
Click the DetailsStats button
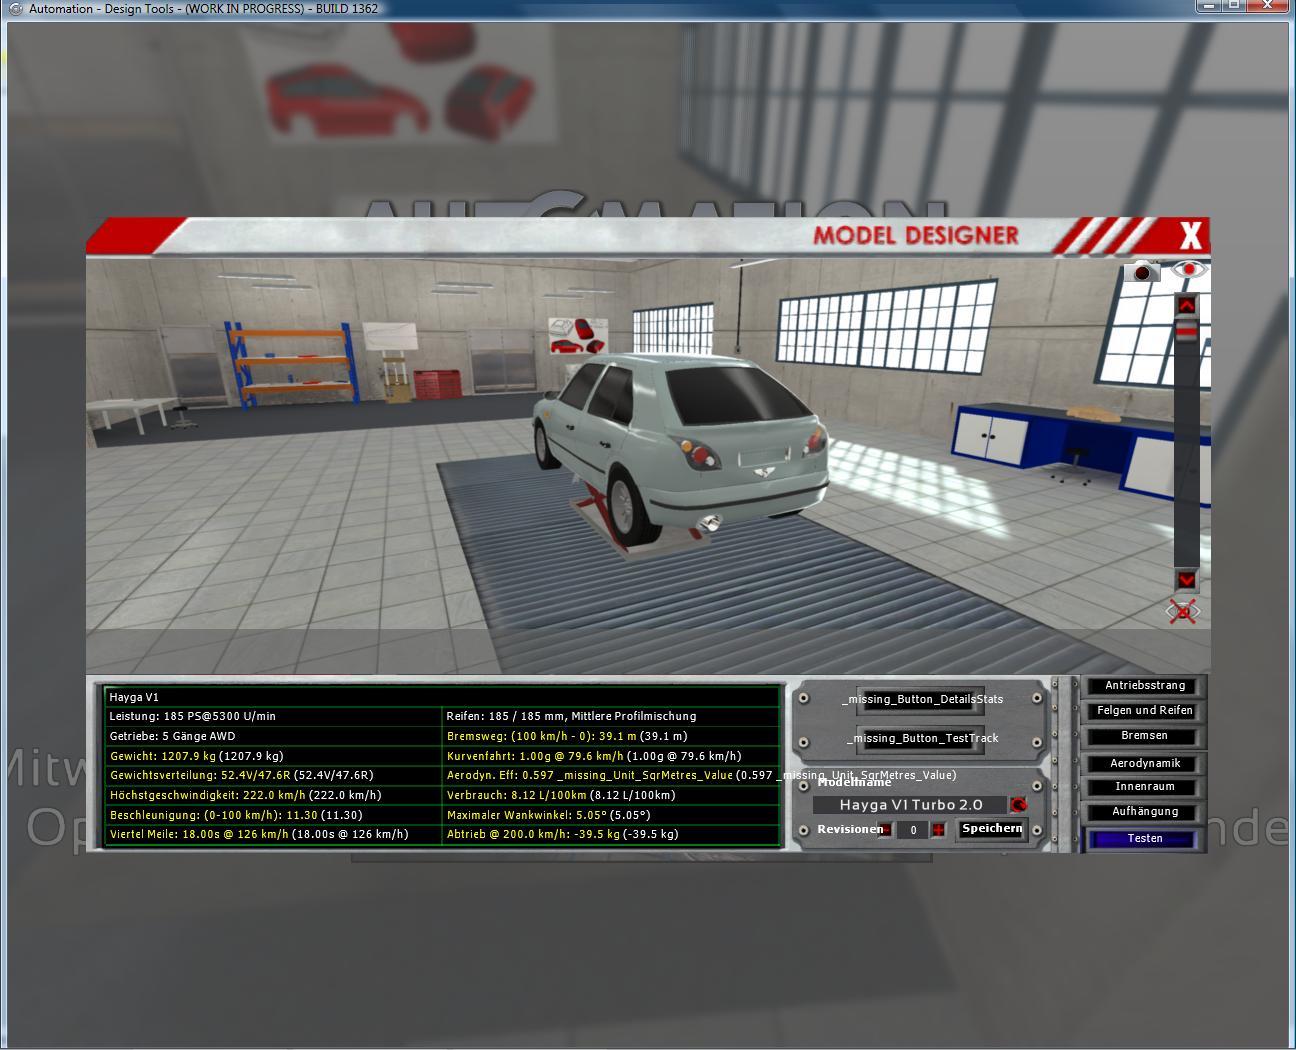[921, 699]
